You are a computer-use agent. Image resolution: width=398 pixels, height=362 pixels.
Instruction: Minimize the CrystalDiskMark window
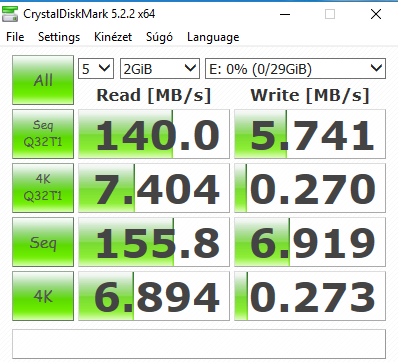285,14
